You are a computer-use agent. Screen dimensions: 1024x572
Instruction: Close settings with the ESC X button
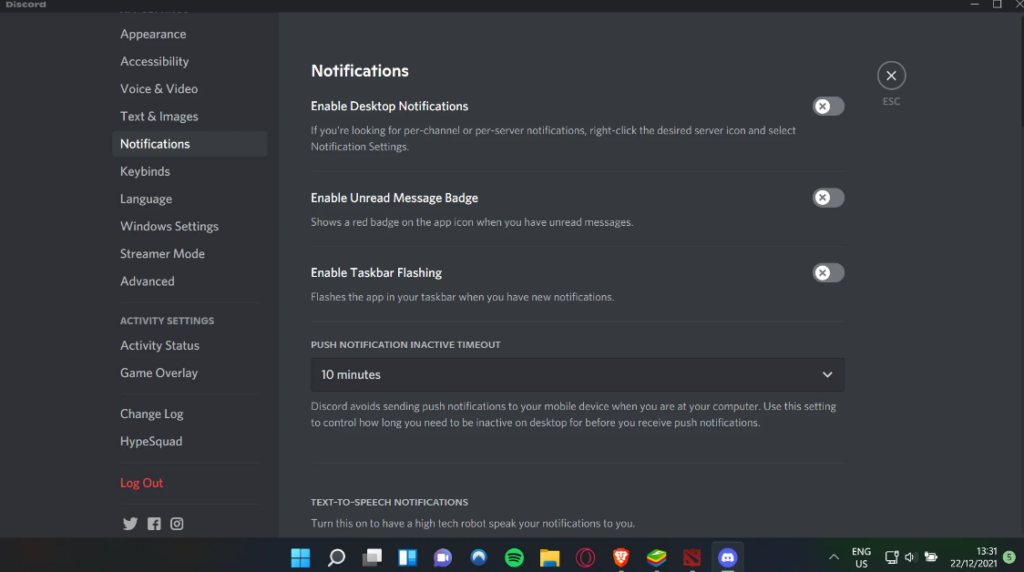(x=891, y=76)
